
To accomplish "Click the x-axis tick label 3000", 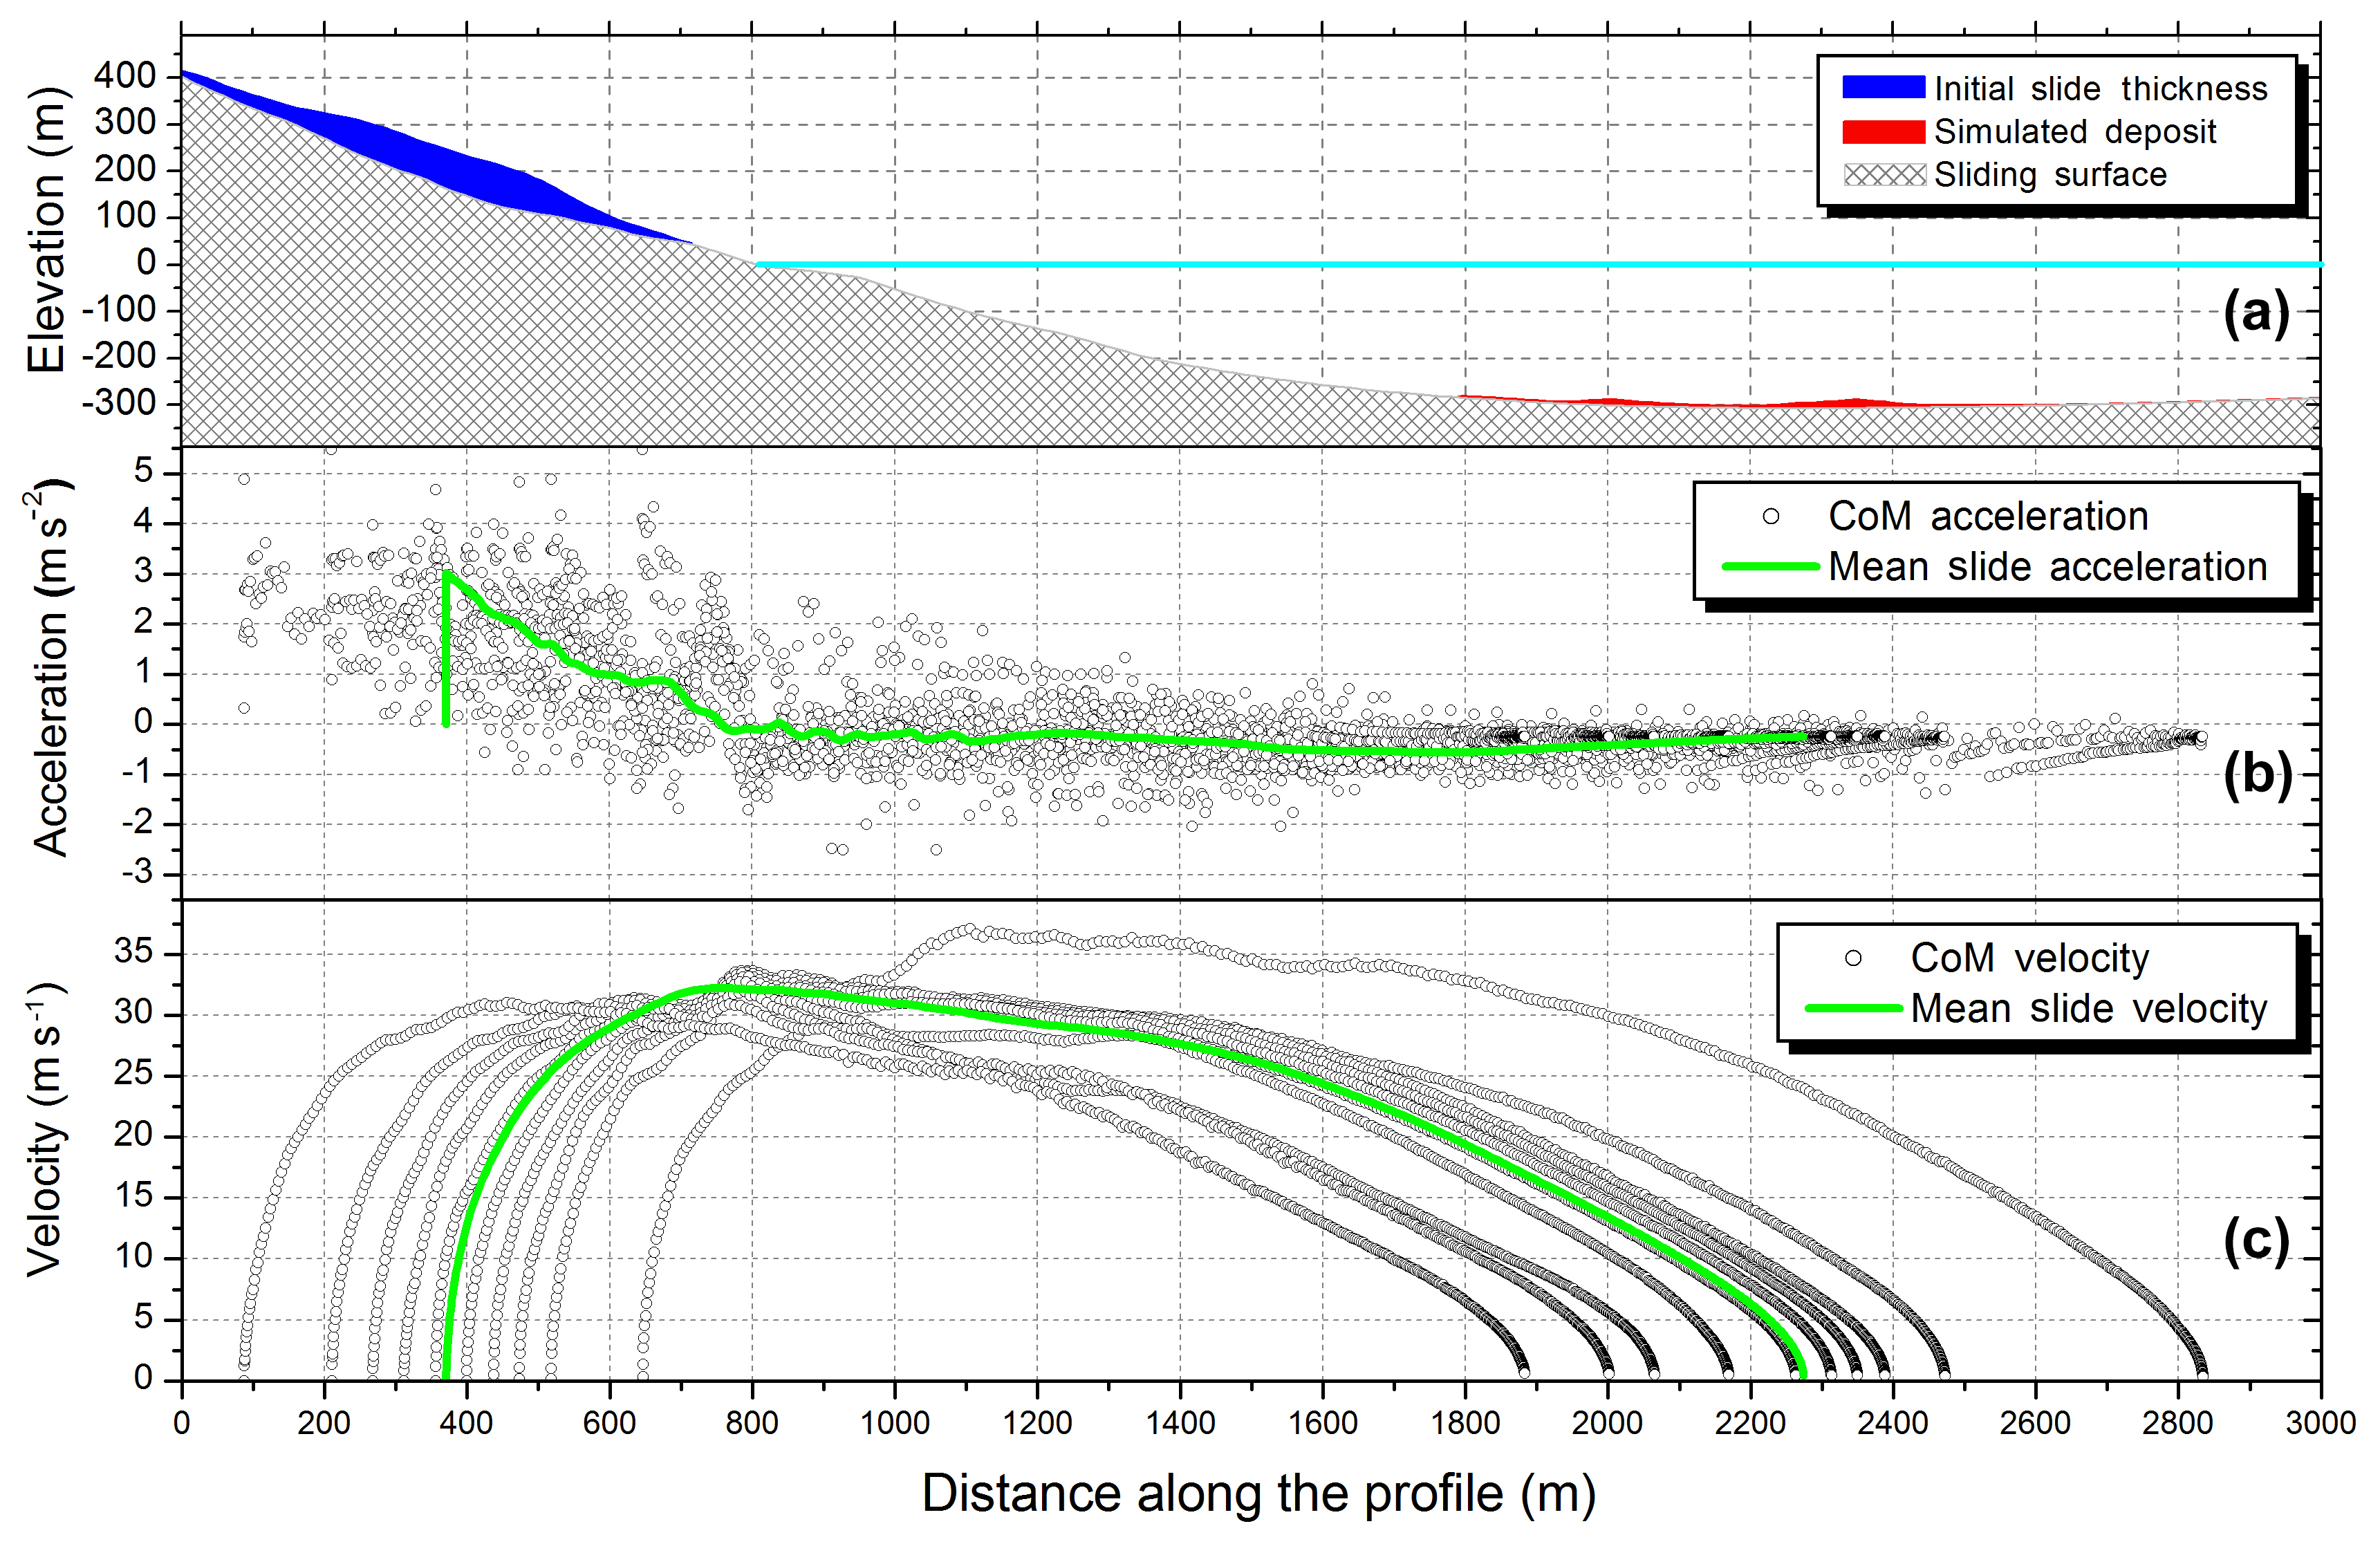I will coord(2320,1423).
